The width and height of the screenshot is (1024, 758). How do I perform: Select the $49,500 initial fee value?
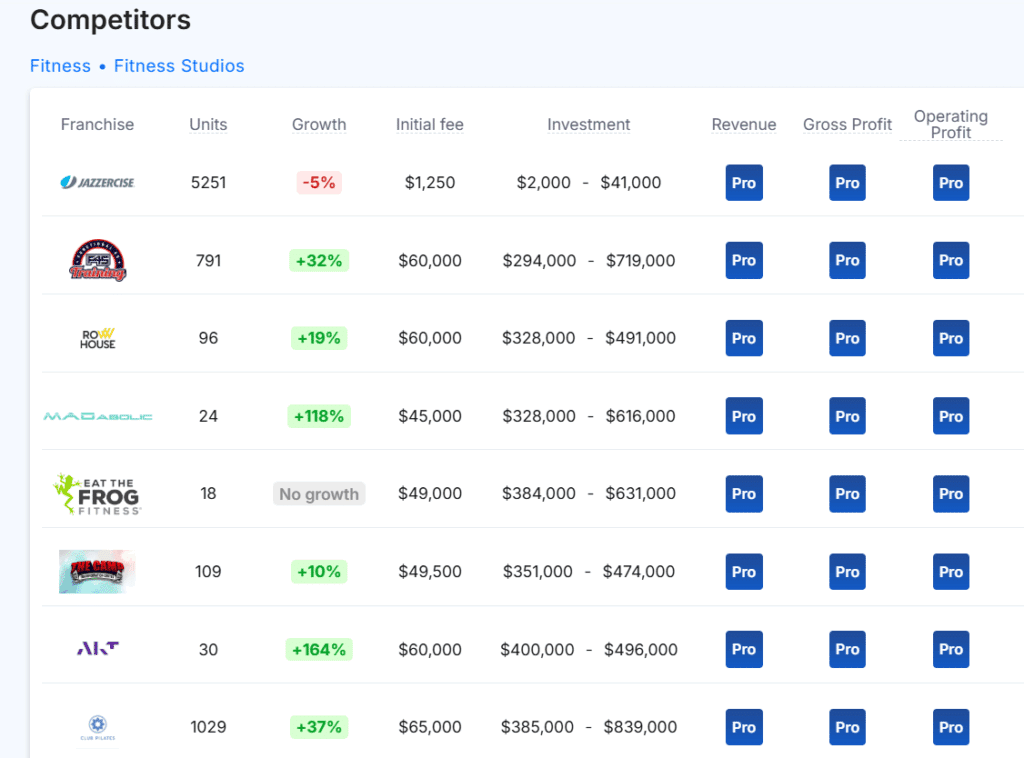click(x=430, y=571)
